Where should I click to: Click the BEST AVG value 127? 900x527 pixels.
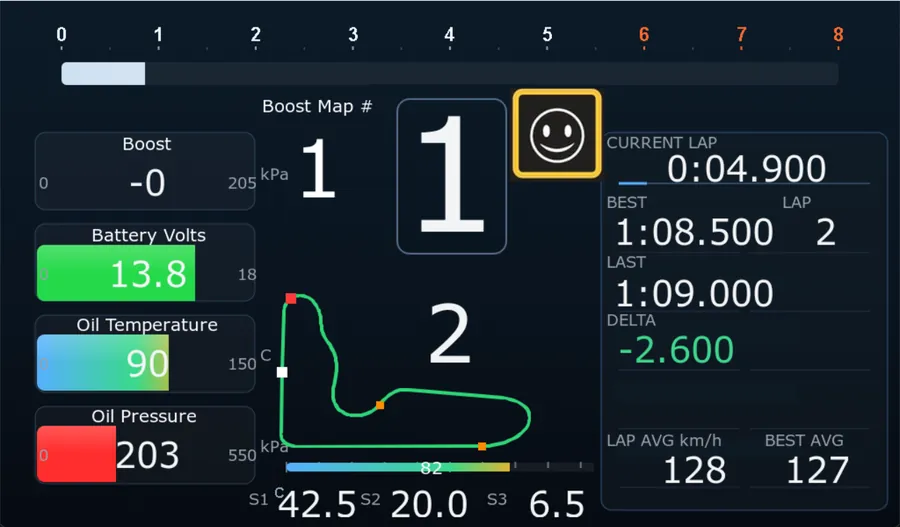(x=817, y=470)
